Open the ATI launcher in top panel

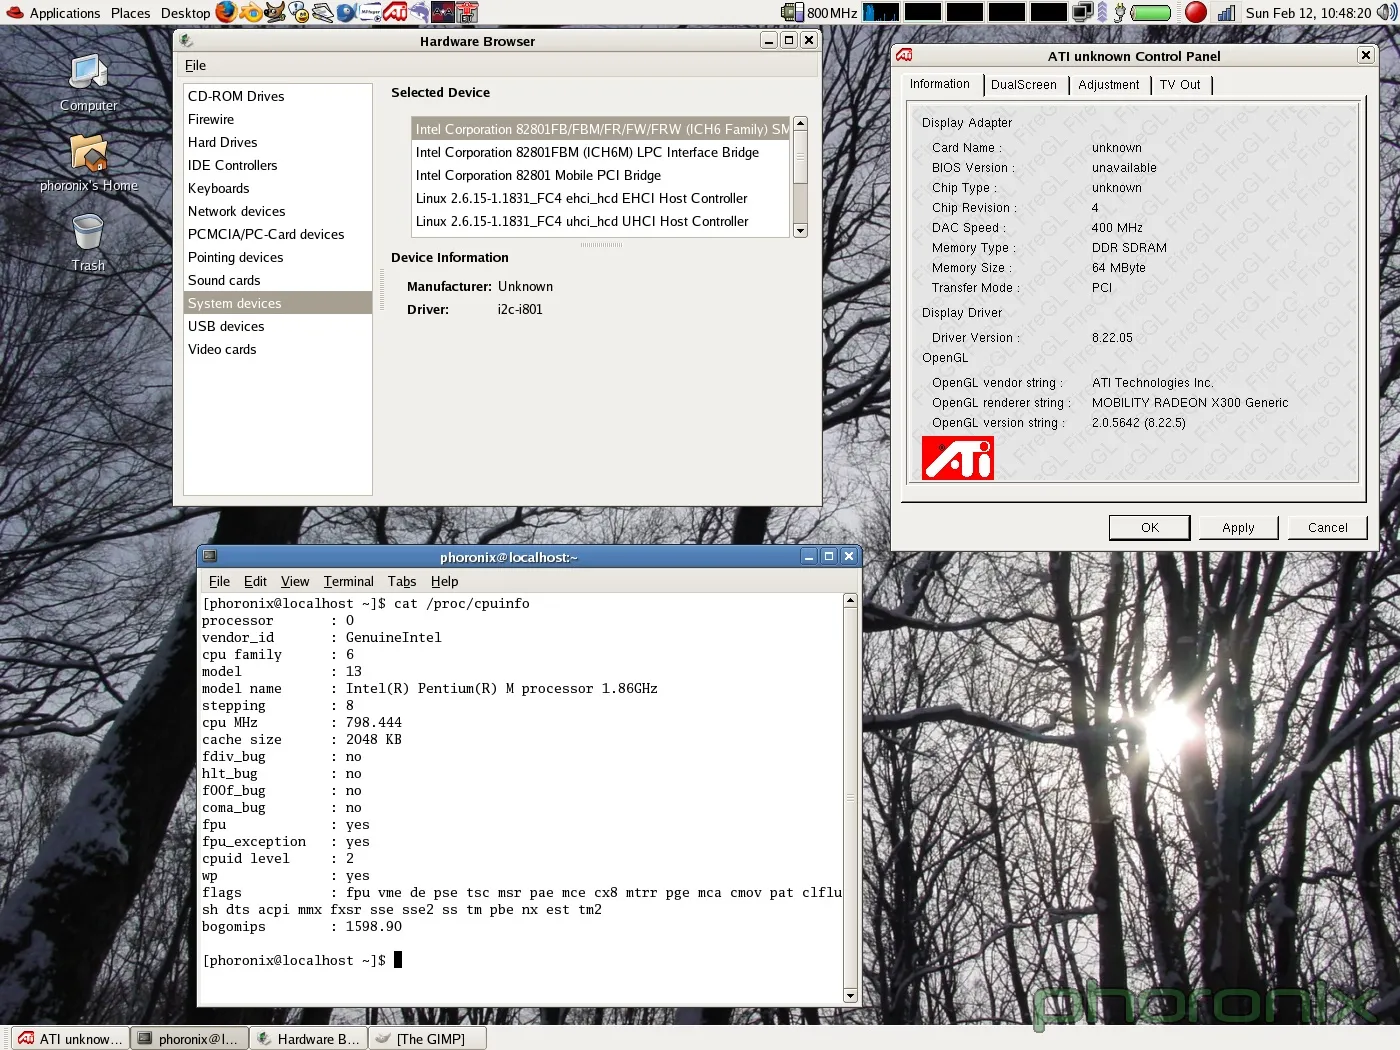pyautogui.click(x=394, y=12)
